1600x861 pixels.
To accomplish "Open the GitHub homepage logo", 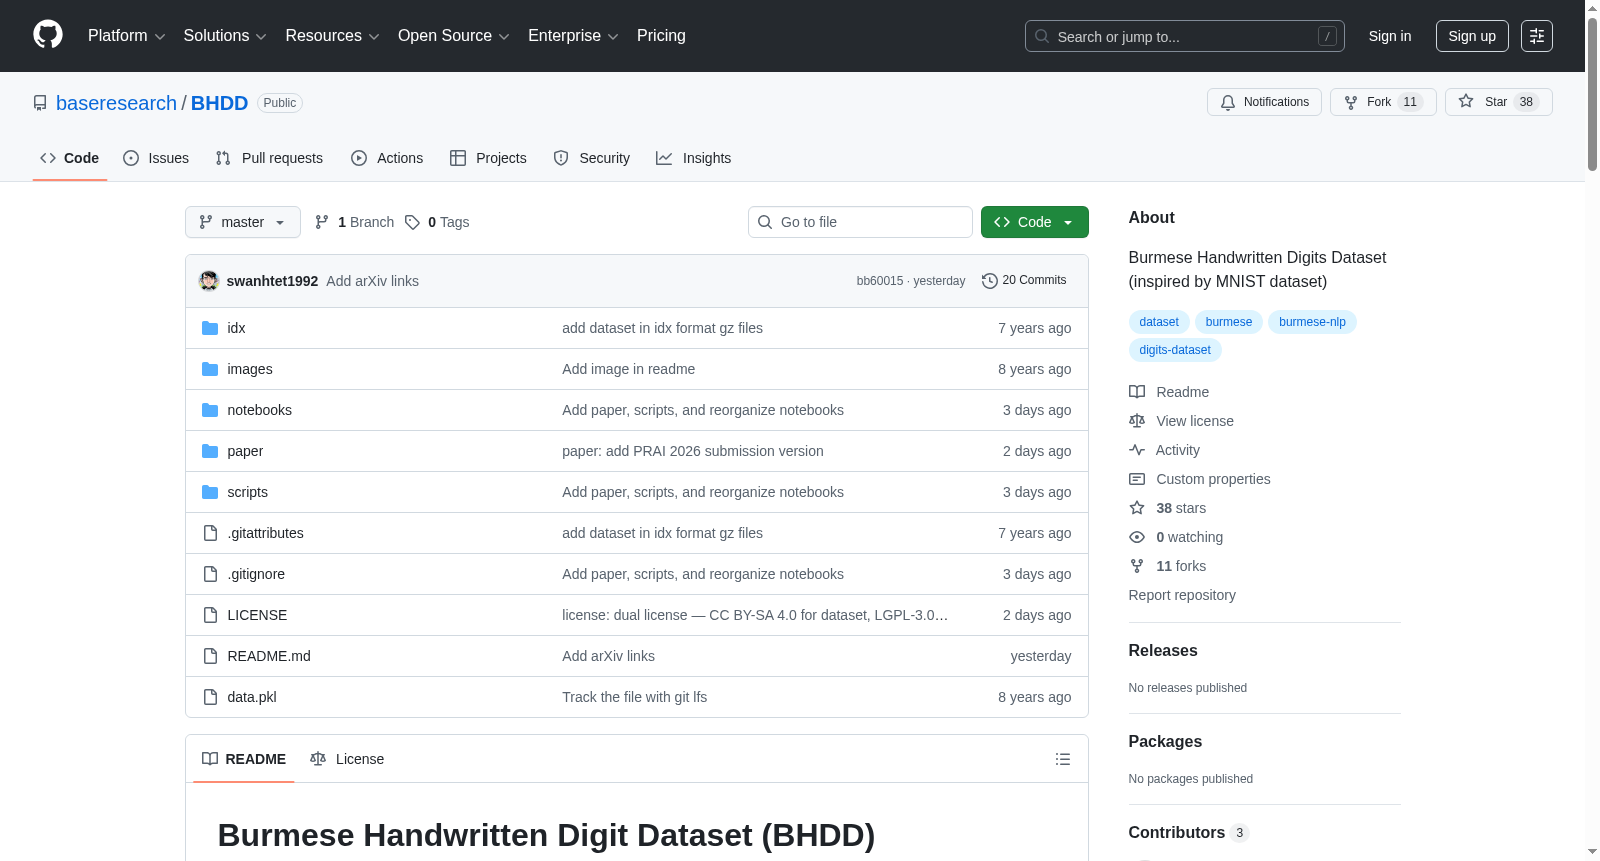I will tap(48, 35).
